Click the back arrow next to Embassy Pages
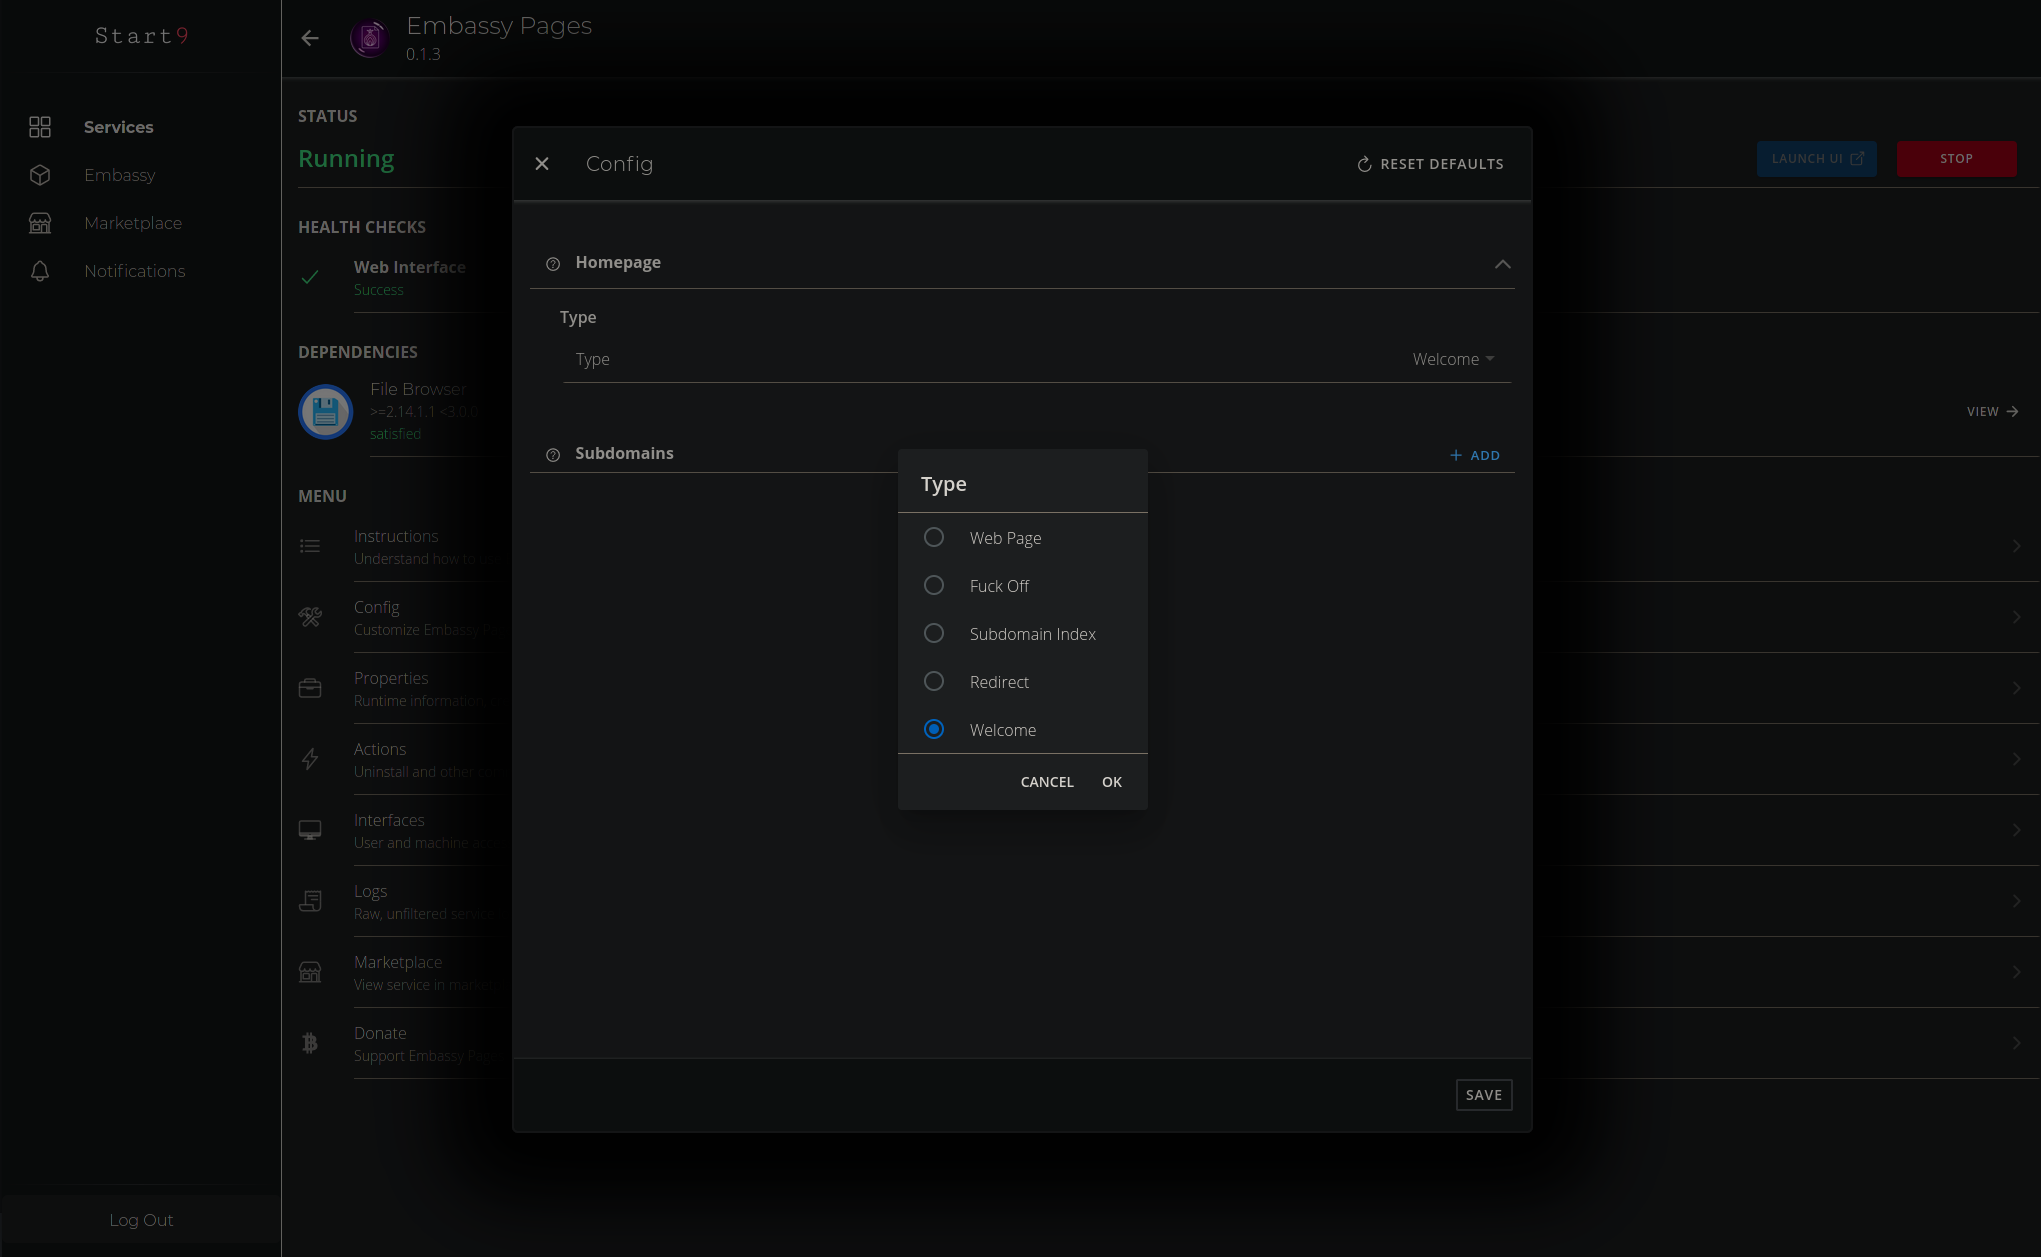Screen dimensions: 2041x1257 [310, 38]
